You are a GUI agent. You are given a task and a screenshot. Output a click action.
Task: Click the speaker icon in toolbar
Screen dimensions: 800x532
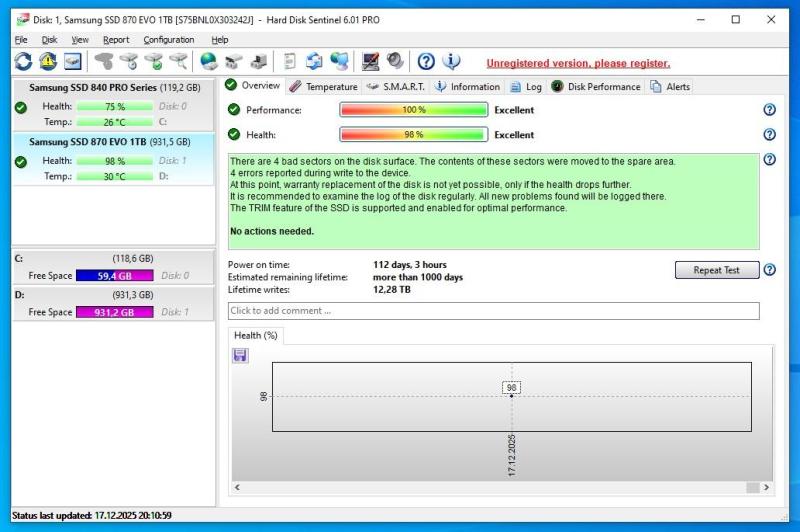click(395, 62)
